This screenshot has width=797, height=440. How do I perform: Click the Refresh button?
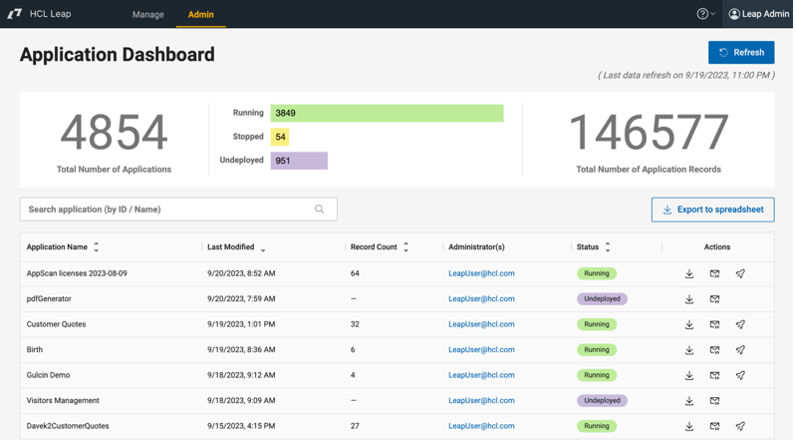(741, 53)
